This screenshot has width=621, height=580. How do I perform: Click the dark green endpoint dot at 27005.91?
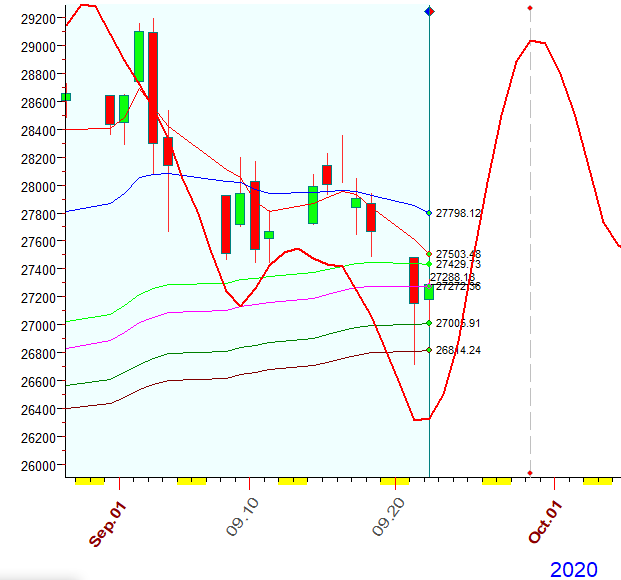(429, 323)
